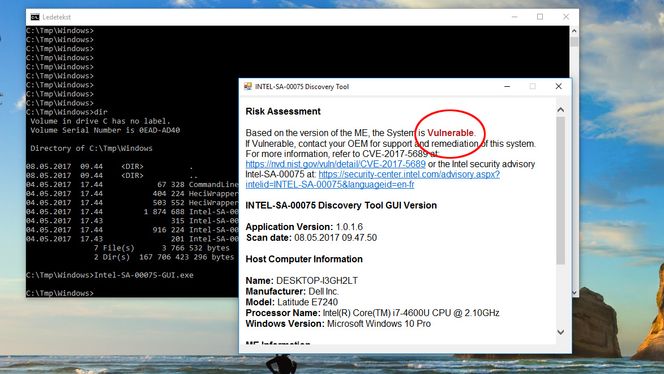The width and height of the screenshot is (664, 374).
Task: Click scroll up arrow in Ledetekst window
Action: pos(574,31)
